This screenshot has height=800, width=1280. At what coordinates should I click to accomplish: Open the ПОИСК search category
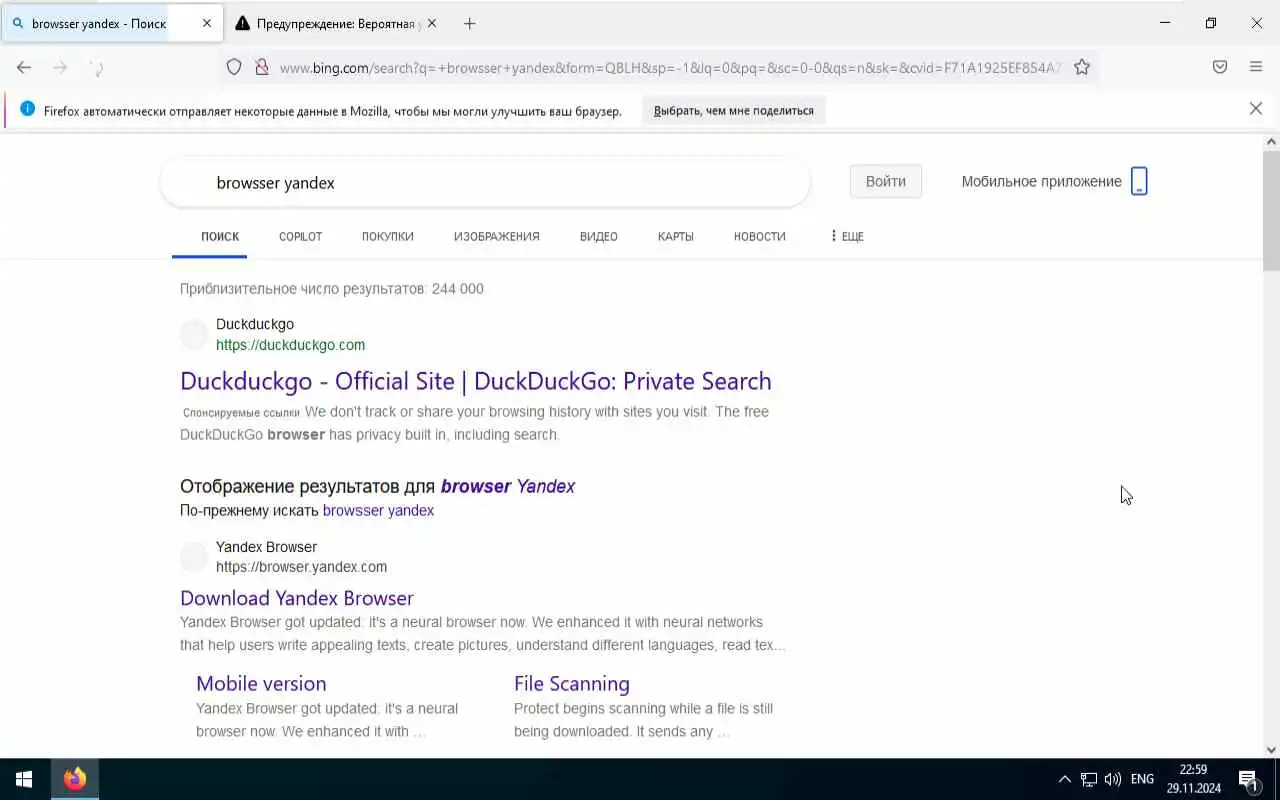[220, 237]
